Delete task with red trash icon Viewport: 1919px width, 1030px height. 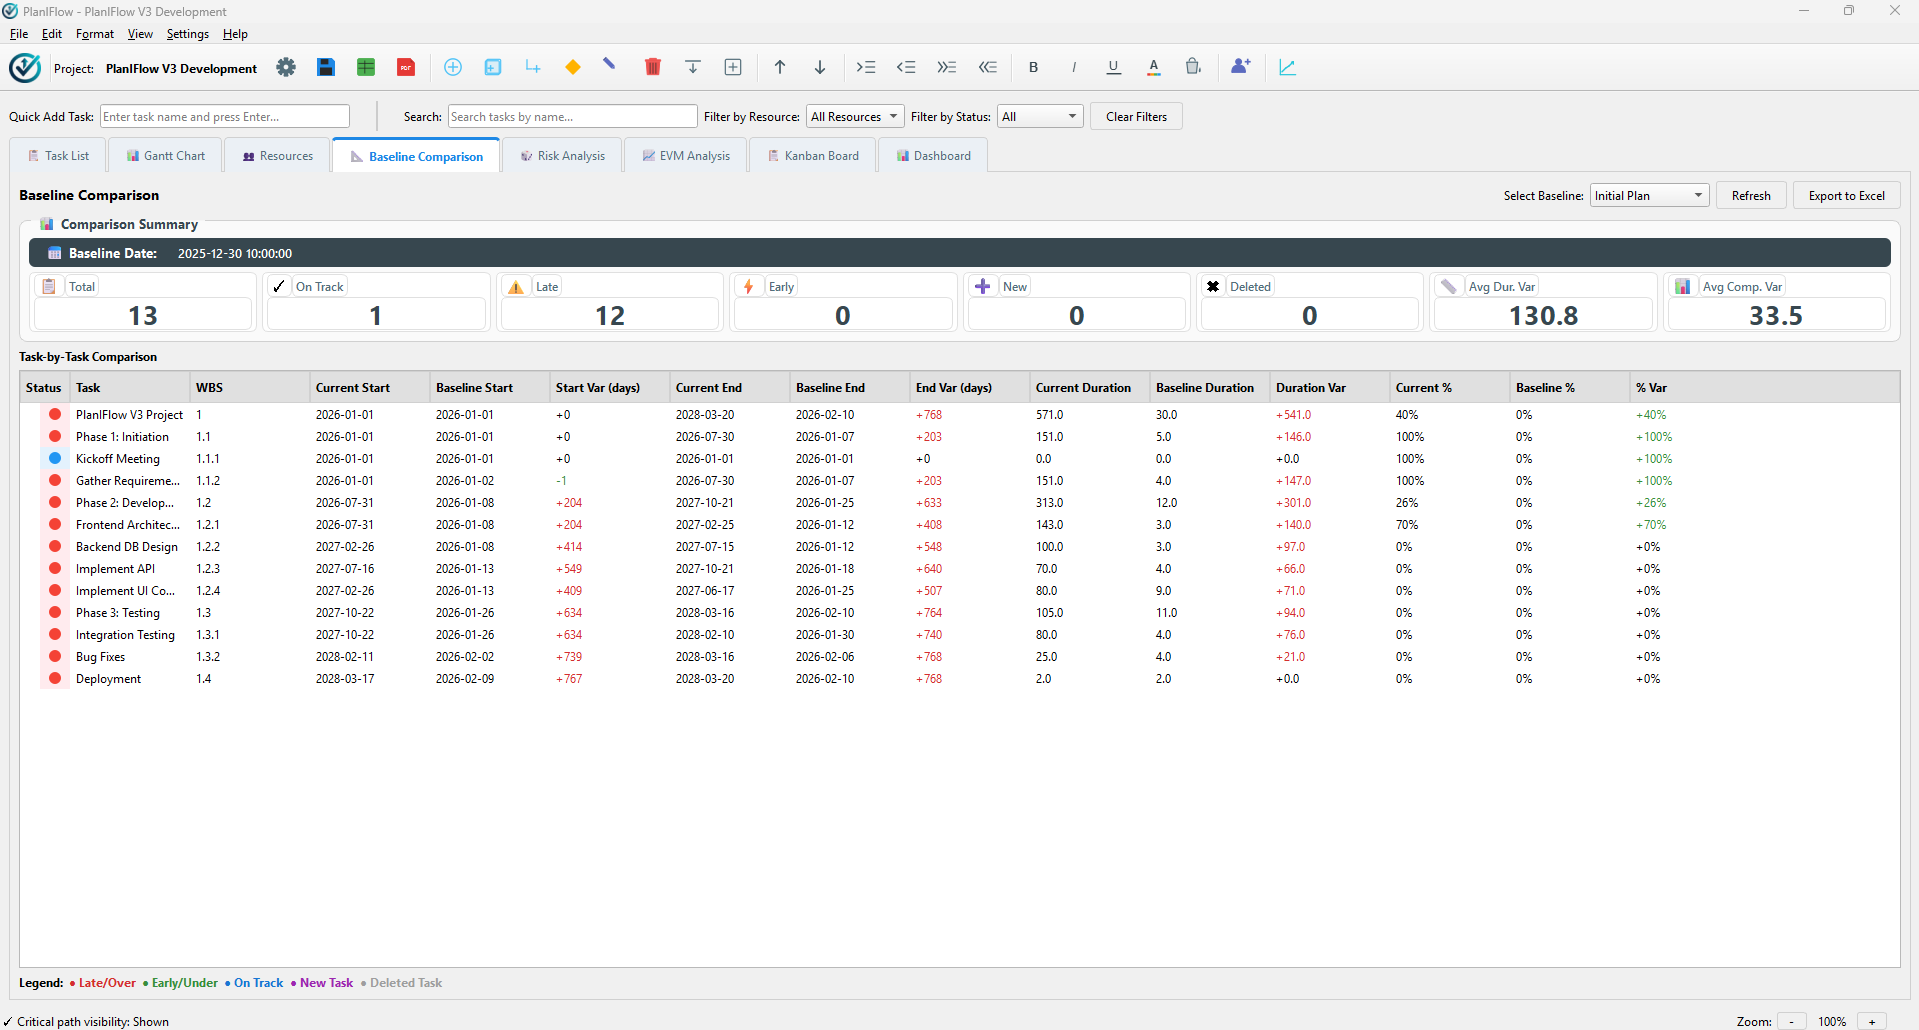[x=653, y=67]
